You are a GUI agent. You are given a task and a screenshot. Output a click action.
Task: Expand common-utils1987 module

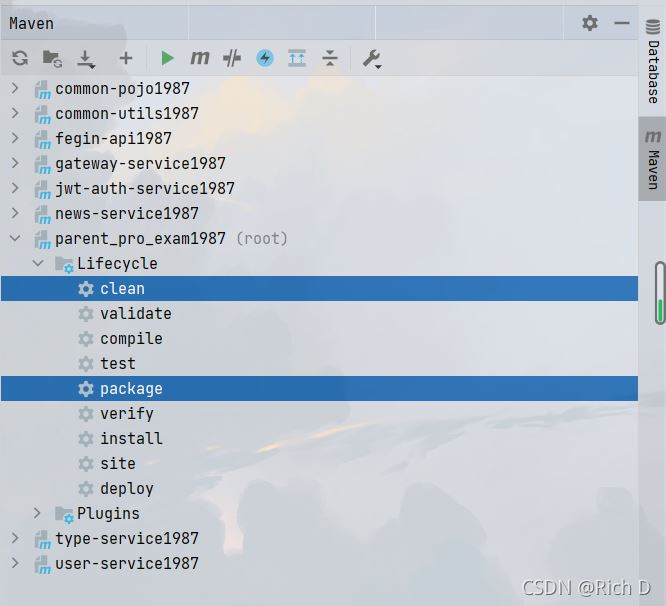[x=15, y=113]
